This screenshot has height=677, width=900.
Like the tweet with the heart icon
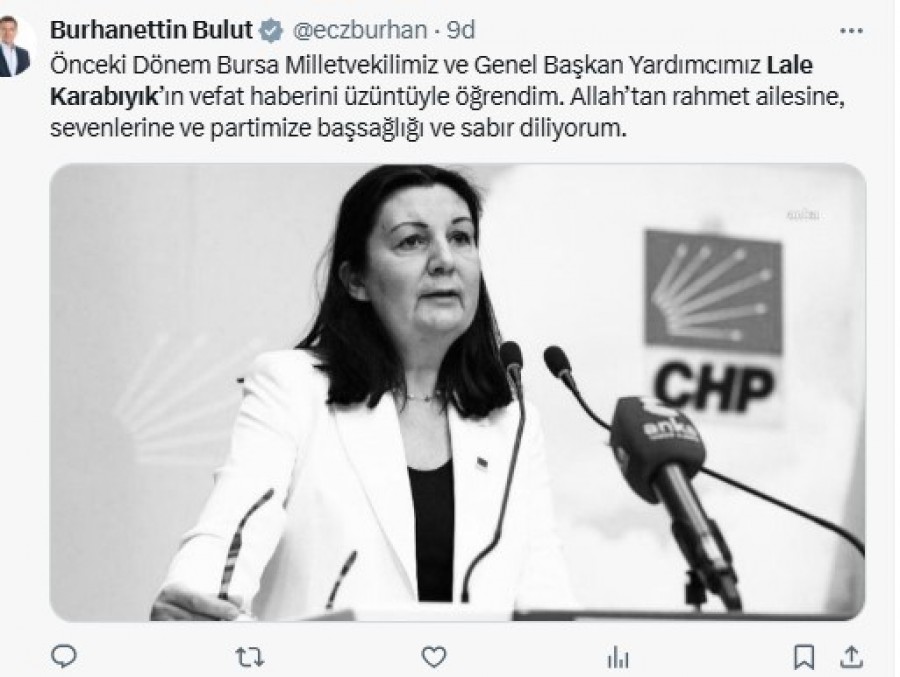[x=434, y=657]
